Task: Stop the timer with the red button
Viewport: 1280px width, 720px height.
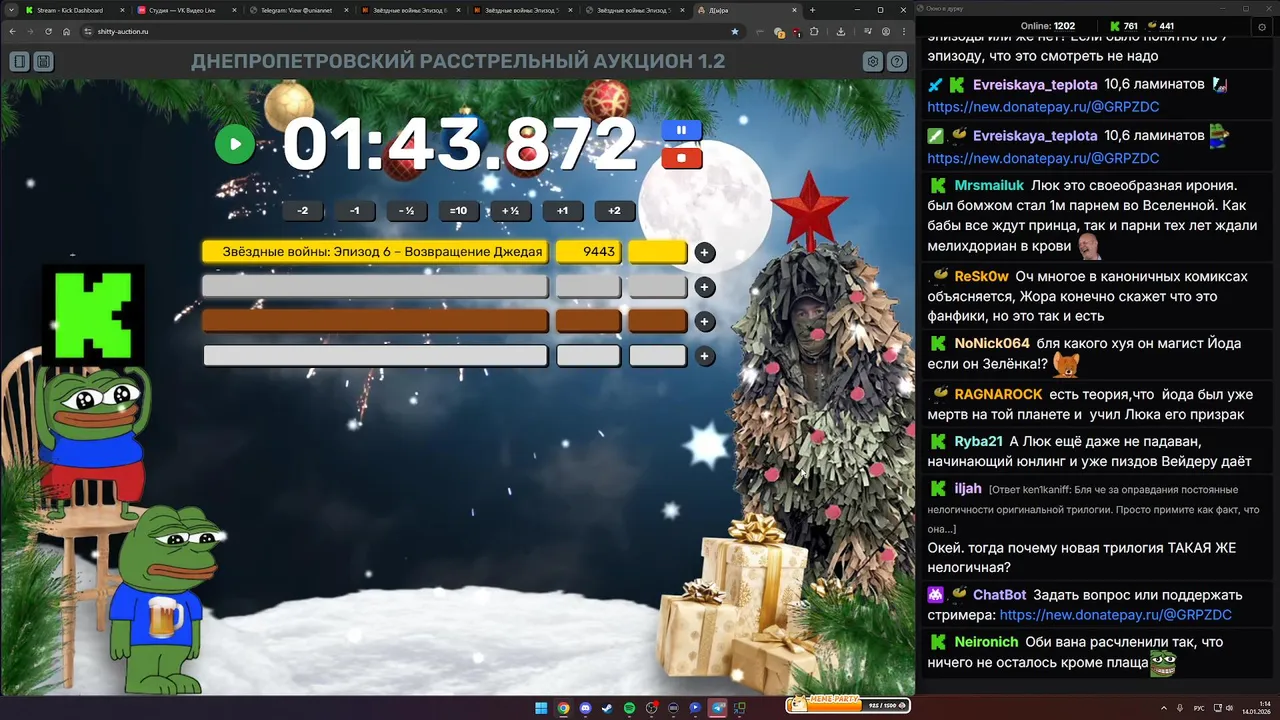Action: 682,158
